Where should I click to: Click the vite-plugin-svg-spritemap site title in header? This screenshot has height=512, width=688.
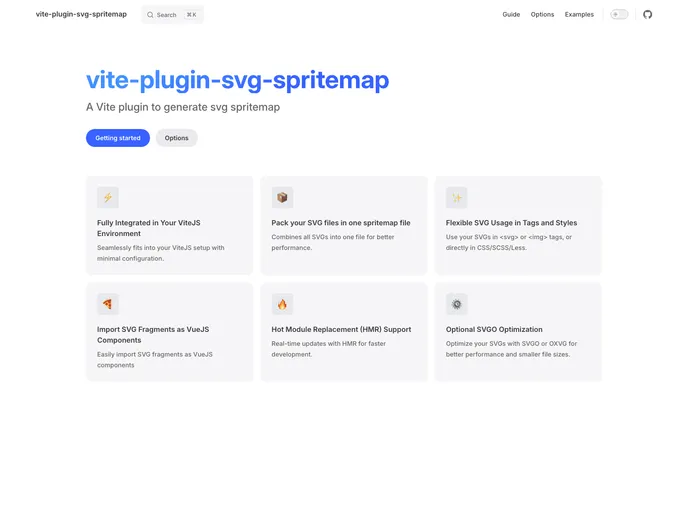(81, 14)
